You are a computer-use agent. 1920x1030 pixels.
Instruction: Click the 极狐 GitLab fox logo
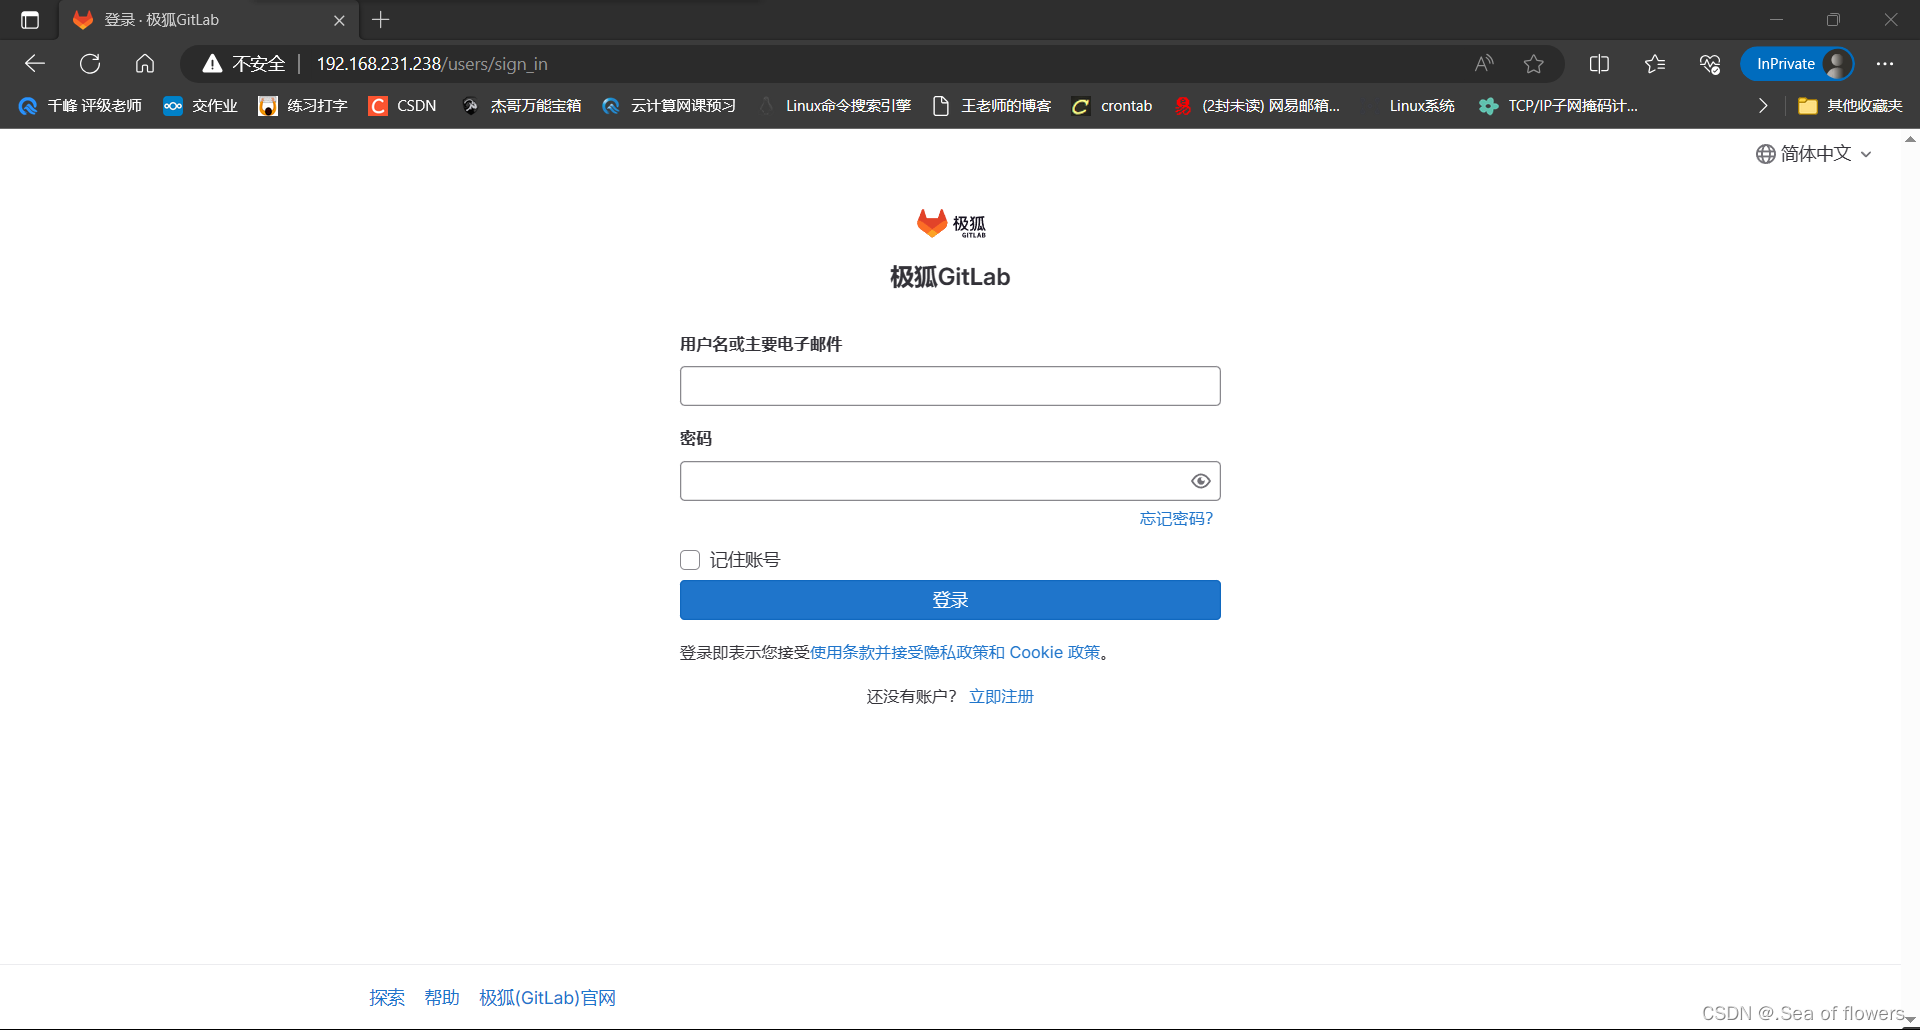(950, 224)
